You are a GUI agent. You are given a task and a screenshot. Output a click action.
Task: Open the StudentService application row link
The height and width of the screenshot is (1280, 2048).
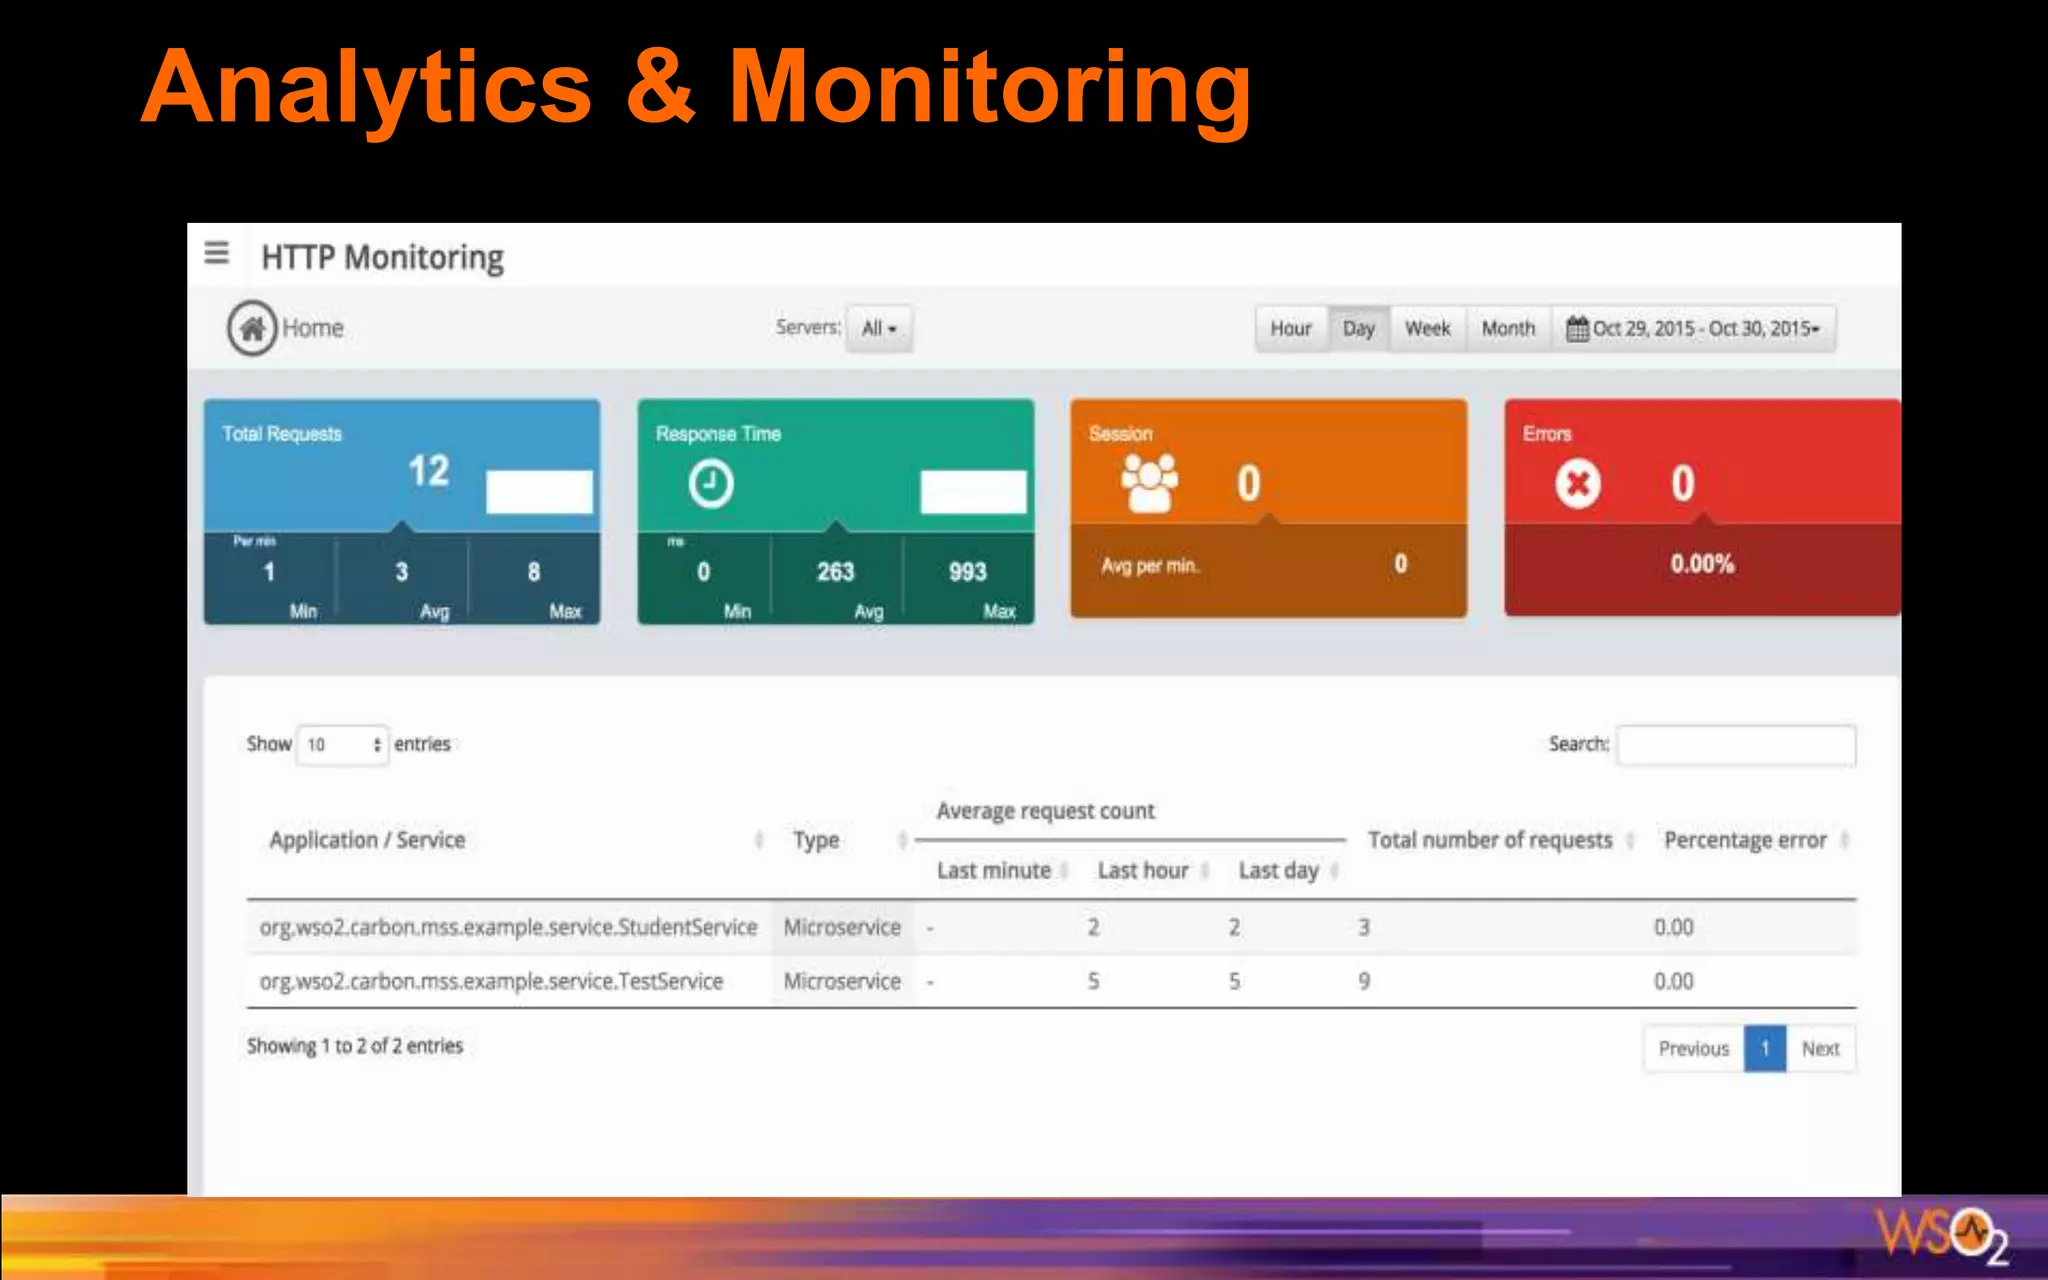(x=508, y=927)
